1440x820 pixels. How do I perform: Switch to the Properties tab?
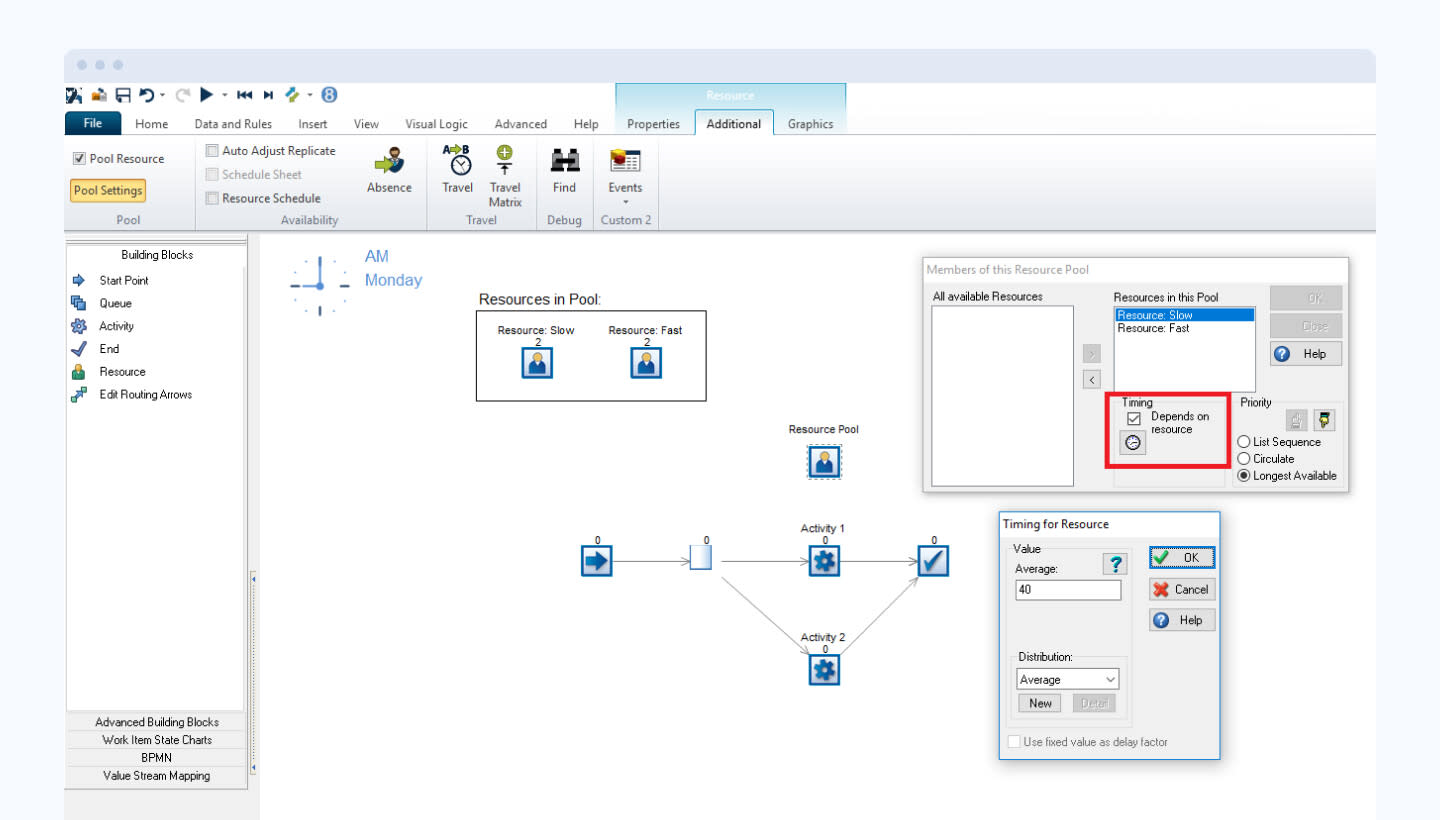click(653, 124)
